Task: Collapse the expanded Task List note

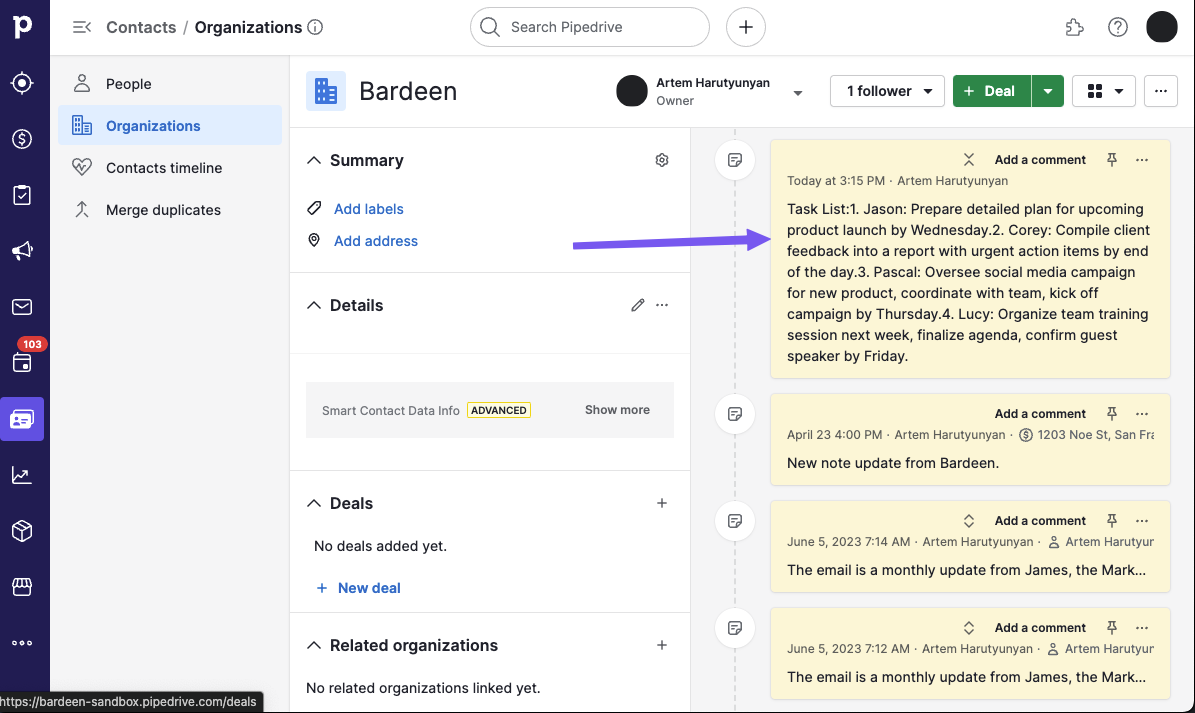Action: [x=969, y=159]
